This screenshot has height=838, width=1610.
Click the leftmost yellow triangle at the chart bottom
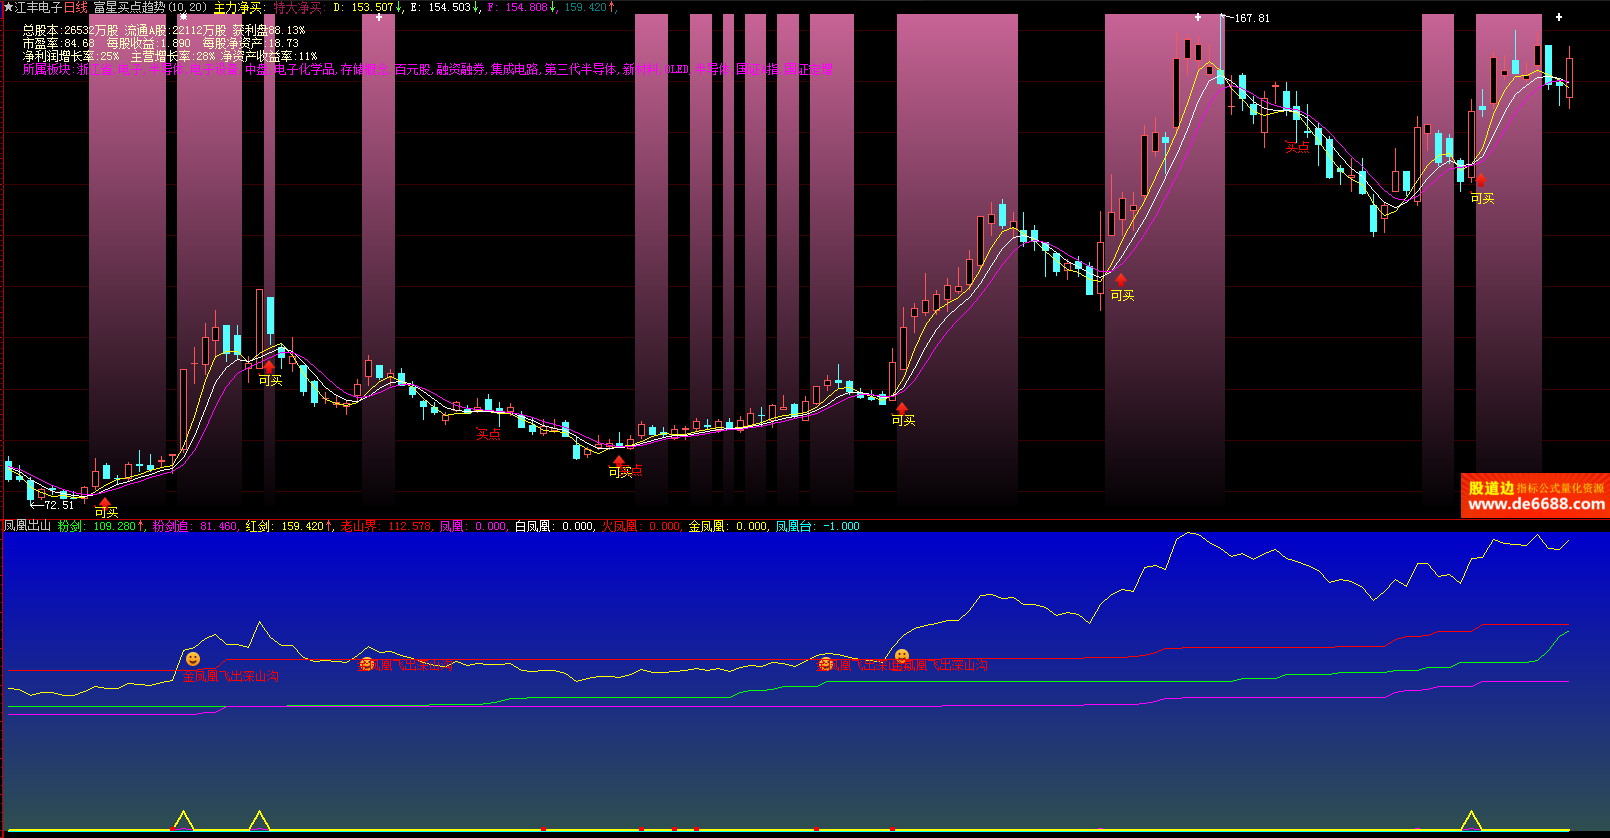pos(183,821)
